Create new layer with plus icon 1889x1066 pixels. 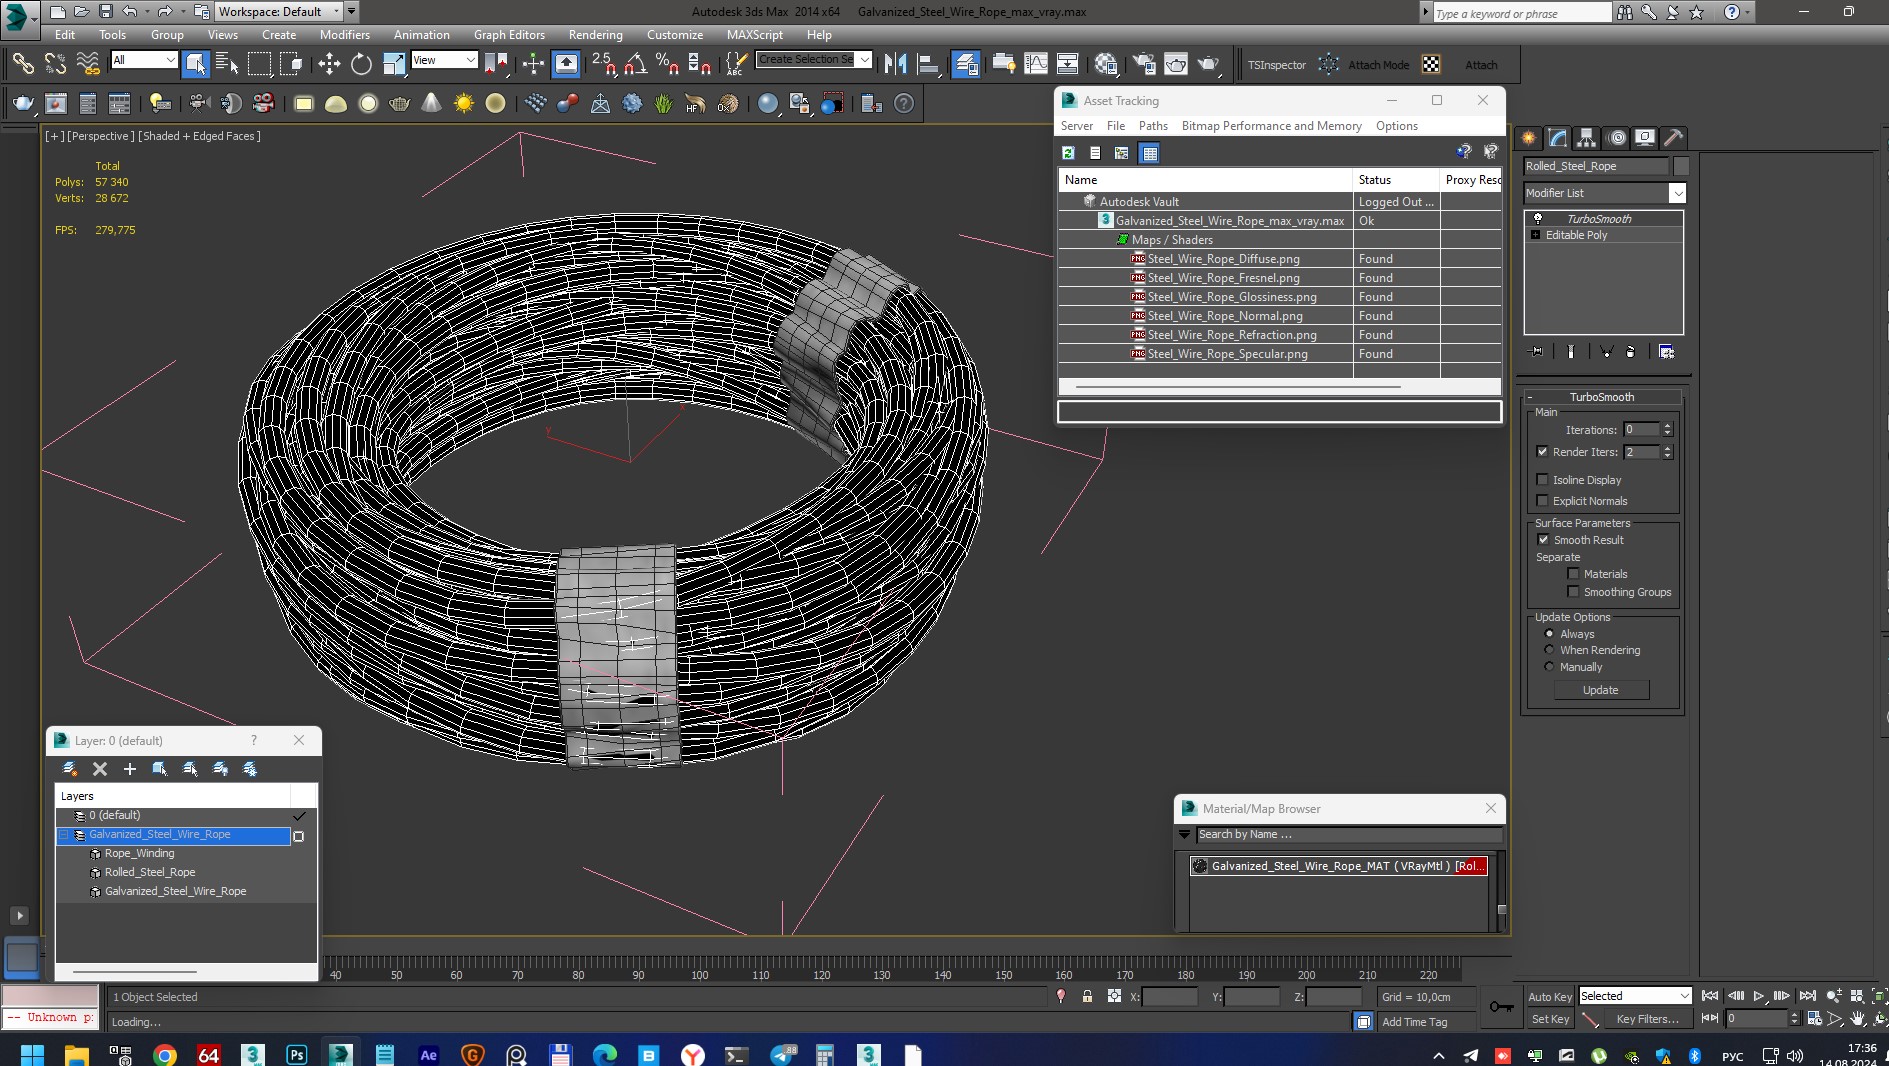tap(129, 769)
